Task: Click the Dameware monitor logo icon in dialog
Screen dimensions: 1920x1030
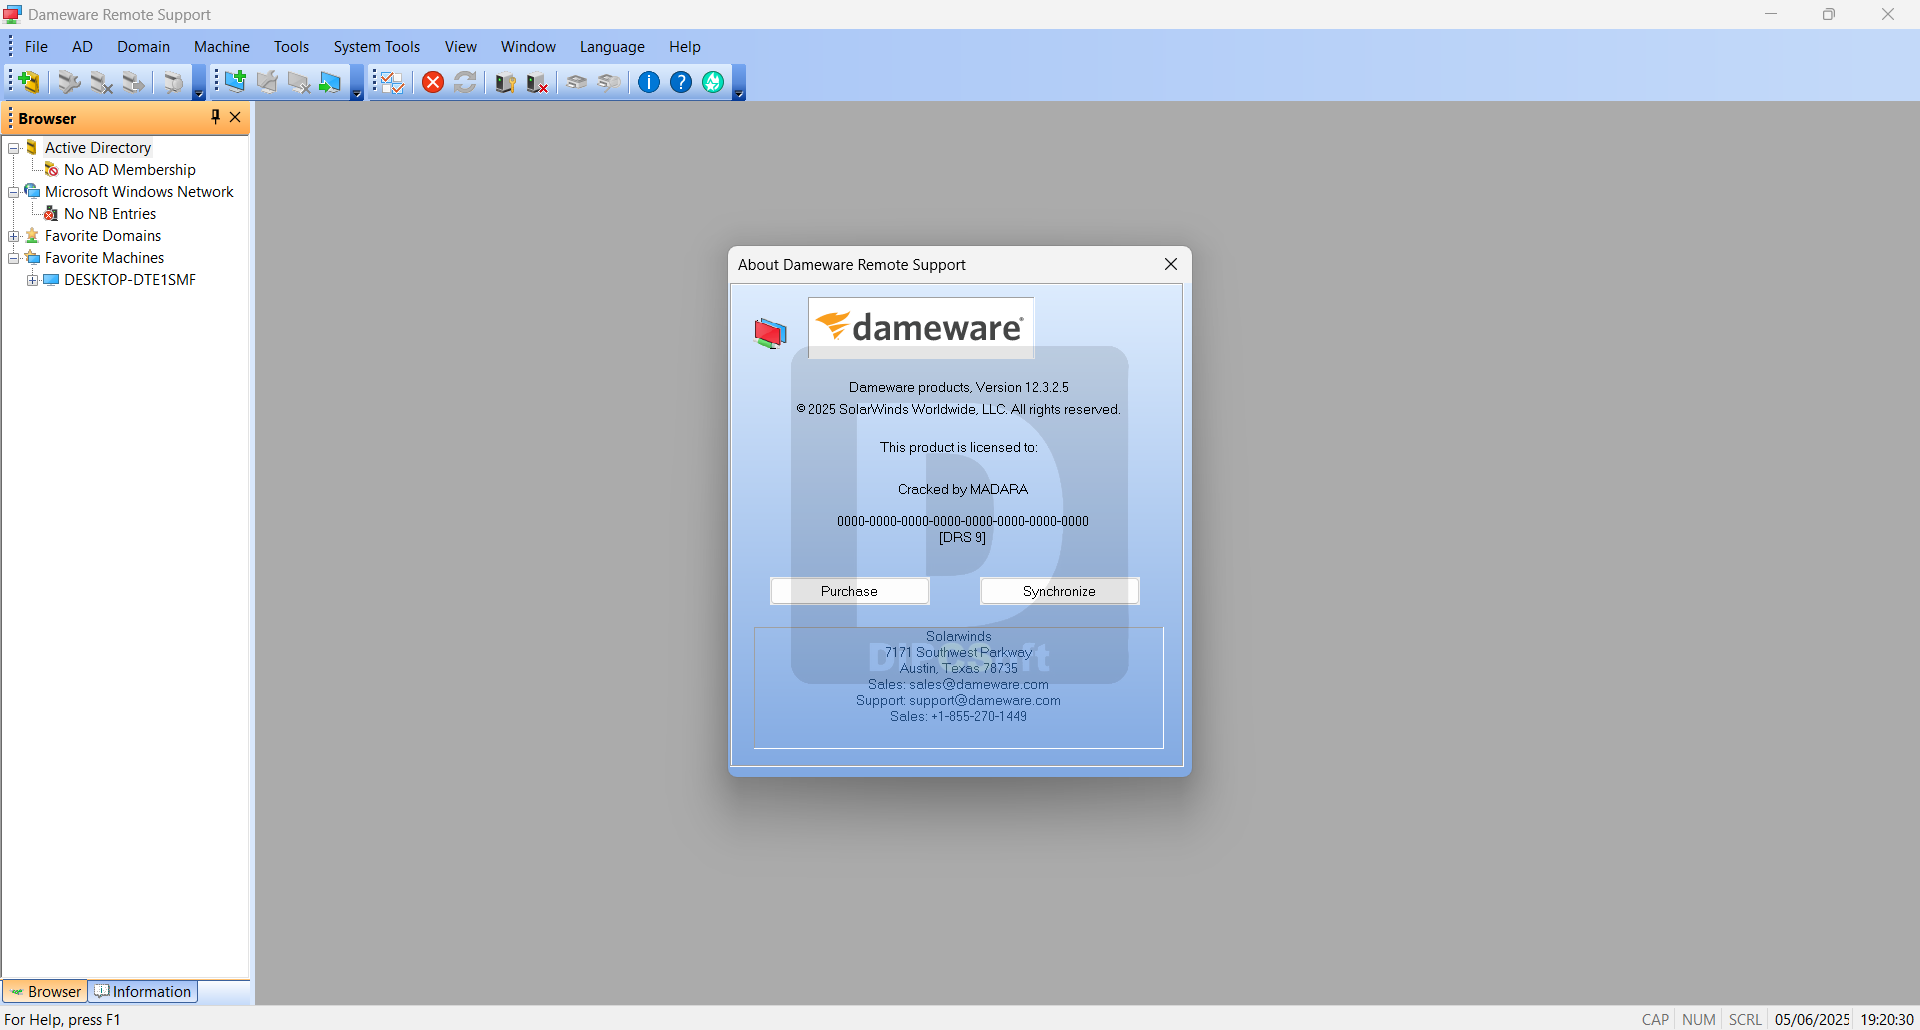Action: point(771,333)
